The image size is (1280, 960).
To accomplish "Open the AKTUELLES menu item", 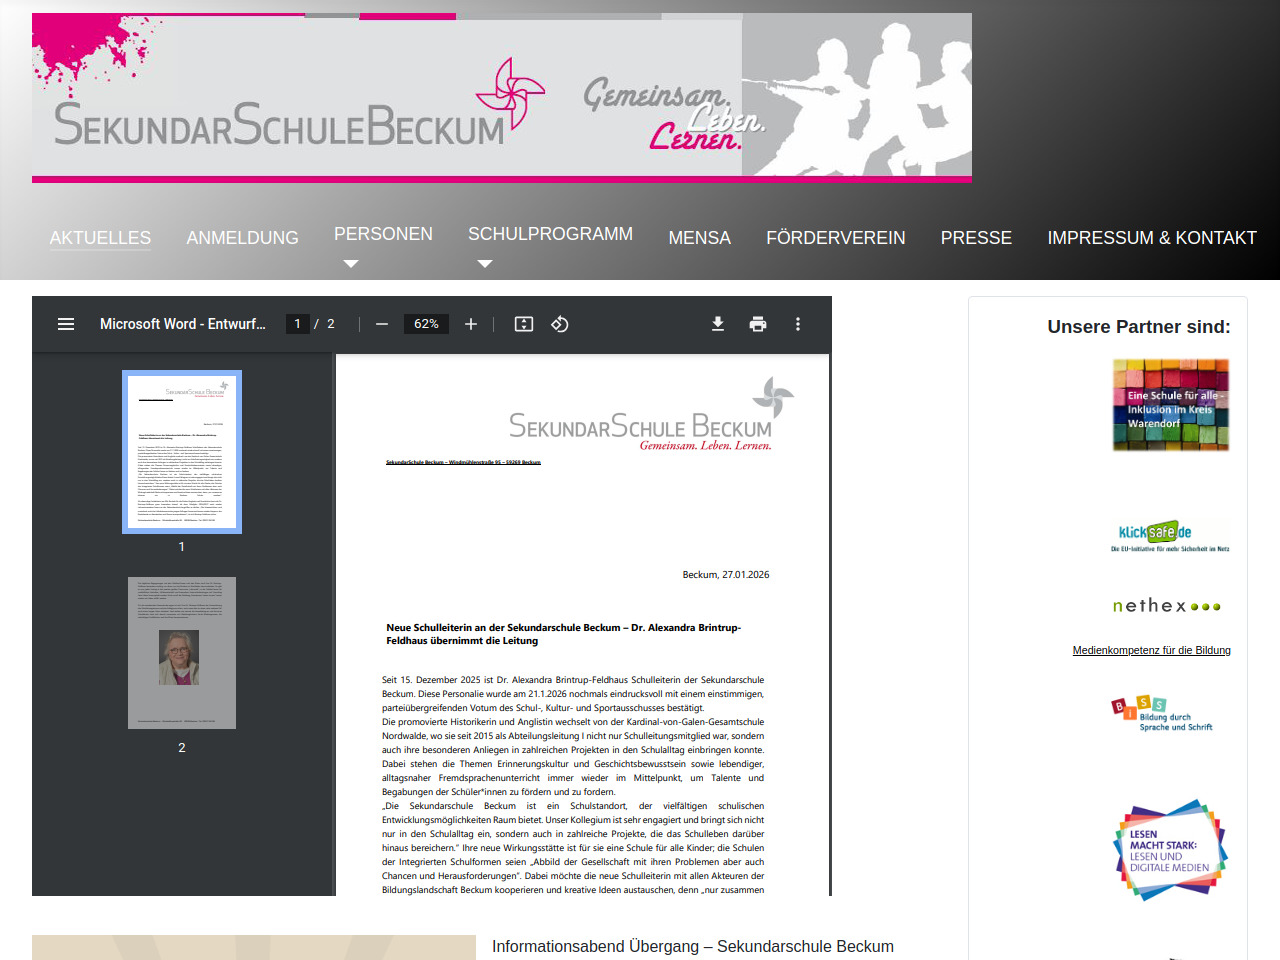I will click(x=100, y=238).
